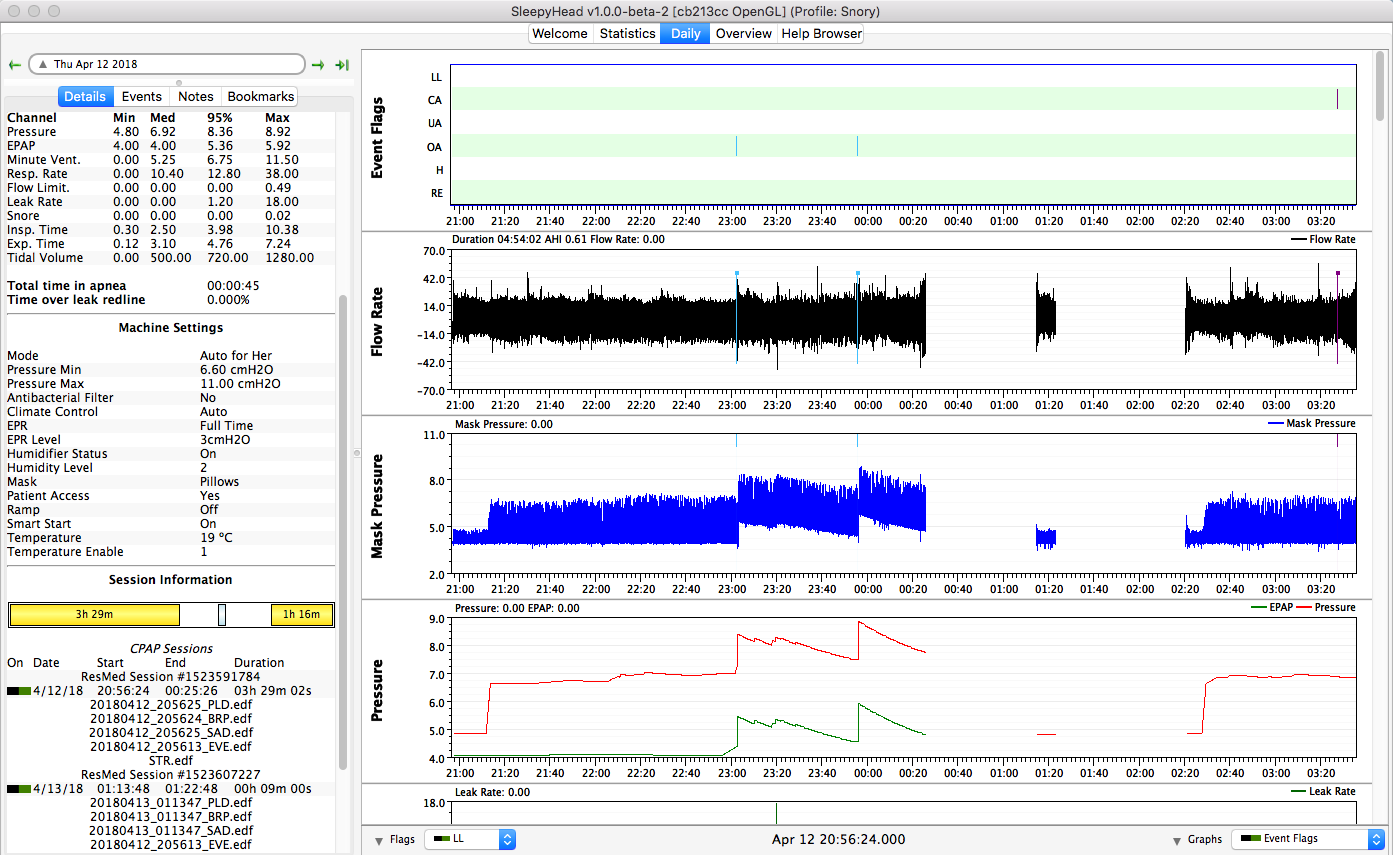Click the Total time in apnea value 00:00:45
Viewport: 1393px width, 855px height.
[x=233, y=286]
